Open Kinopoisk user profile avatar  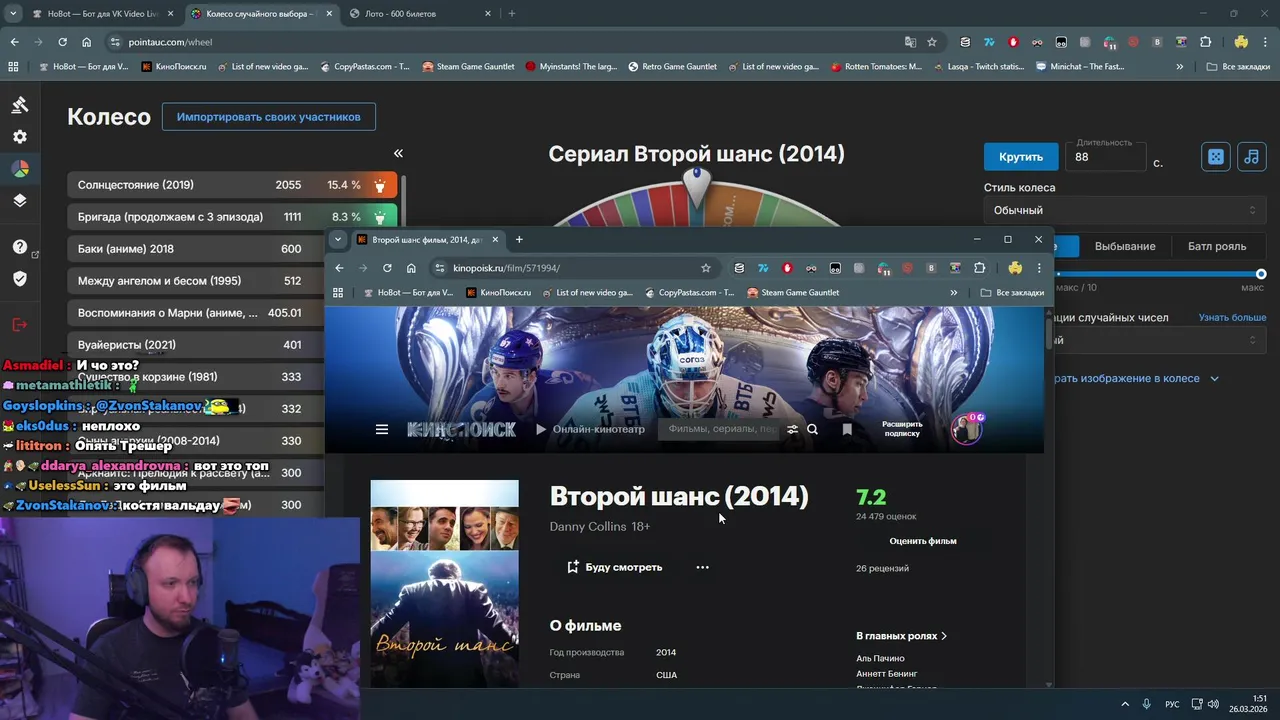966,429
